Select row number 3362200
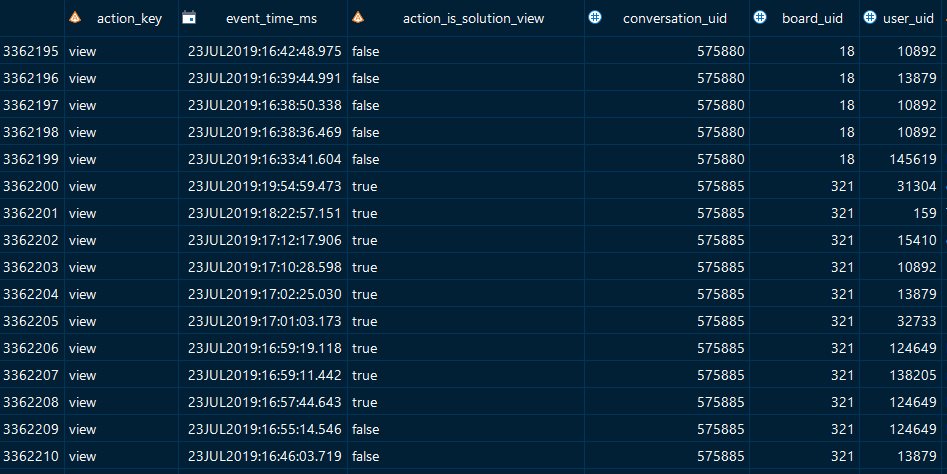 [31, 186]
